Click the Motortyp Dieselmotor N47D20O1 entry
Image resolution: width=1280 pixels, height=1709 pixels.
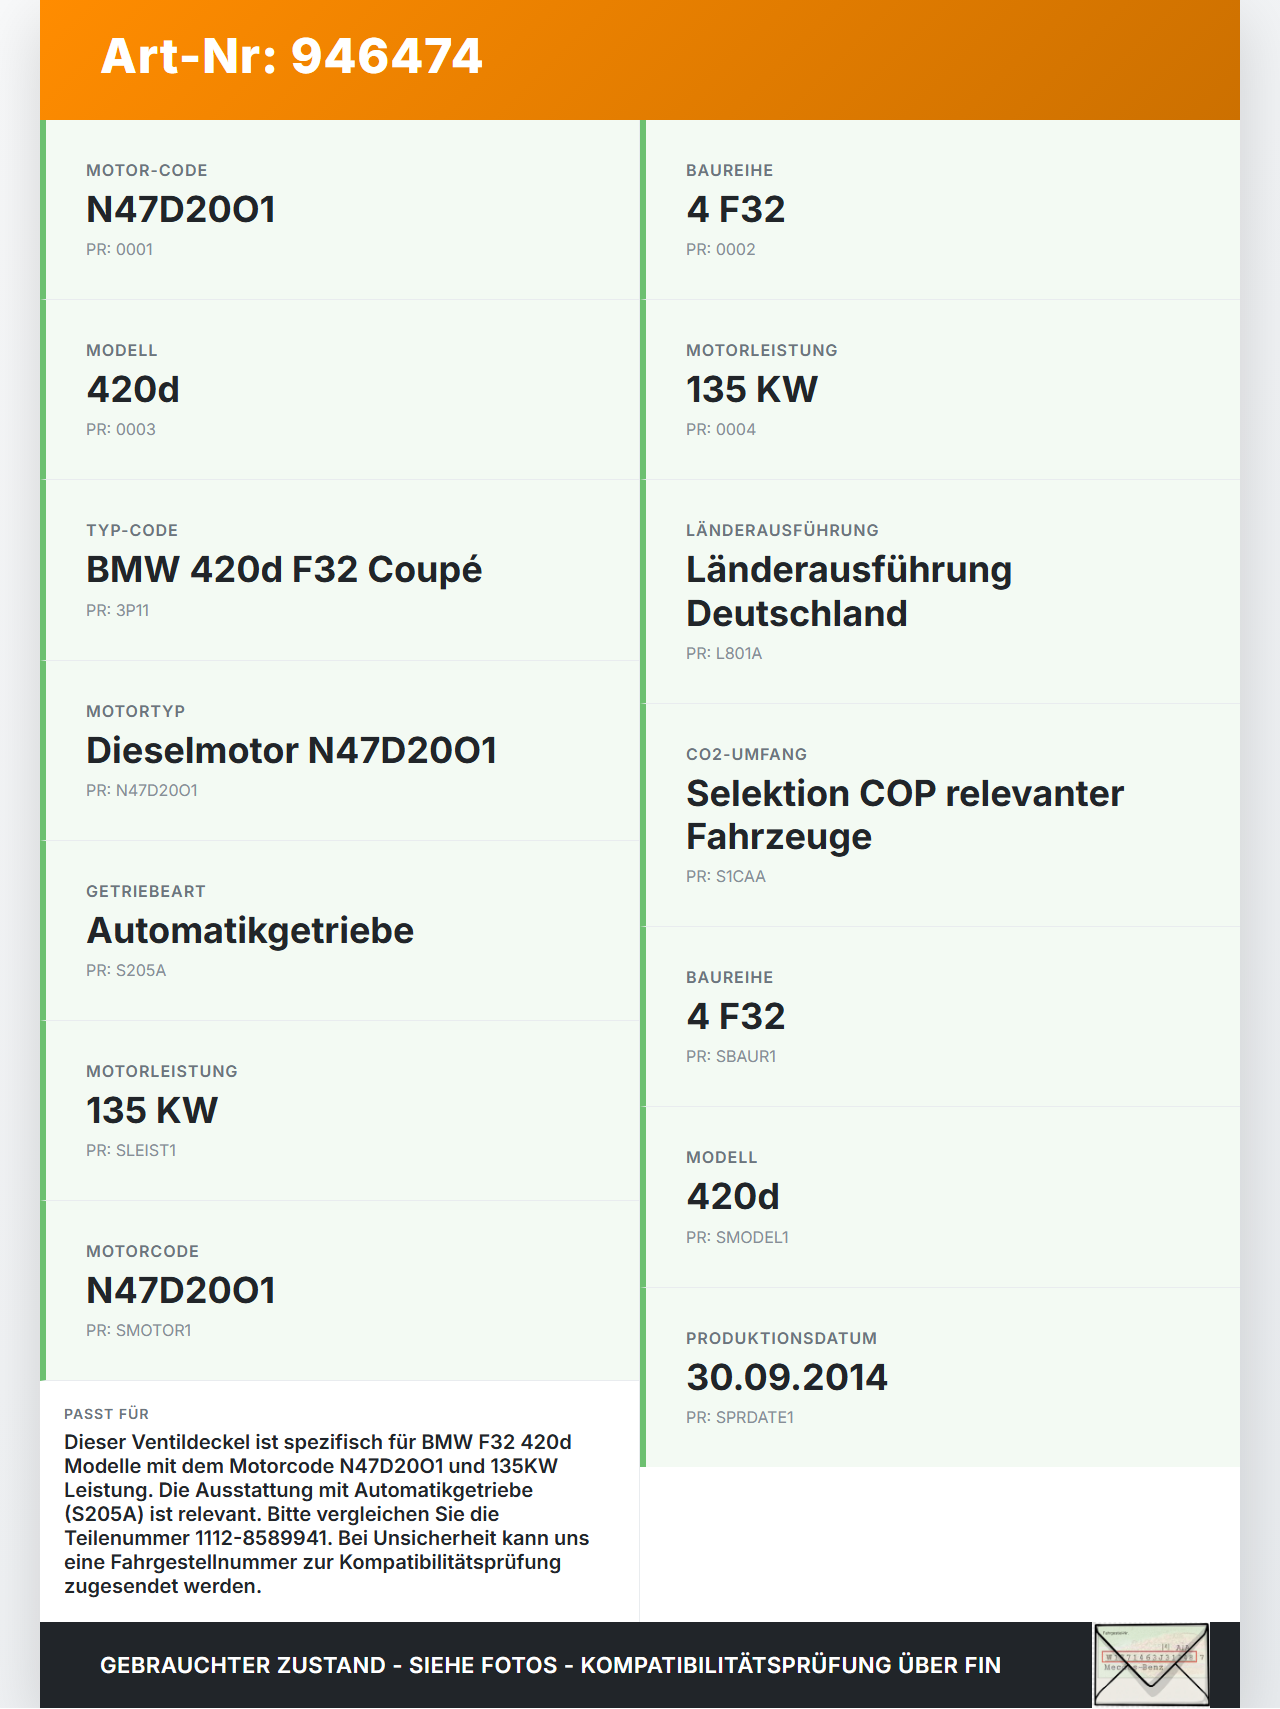(x=340, y=751)
